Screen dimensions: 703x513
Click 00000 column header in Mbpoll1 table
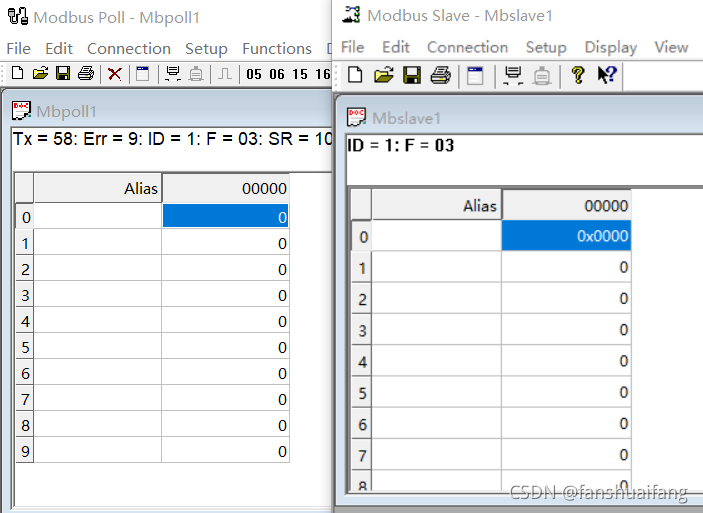point(226,188)
